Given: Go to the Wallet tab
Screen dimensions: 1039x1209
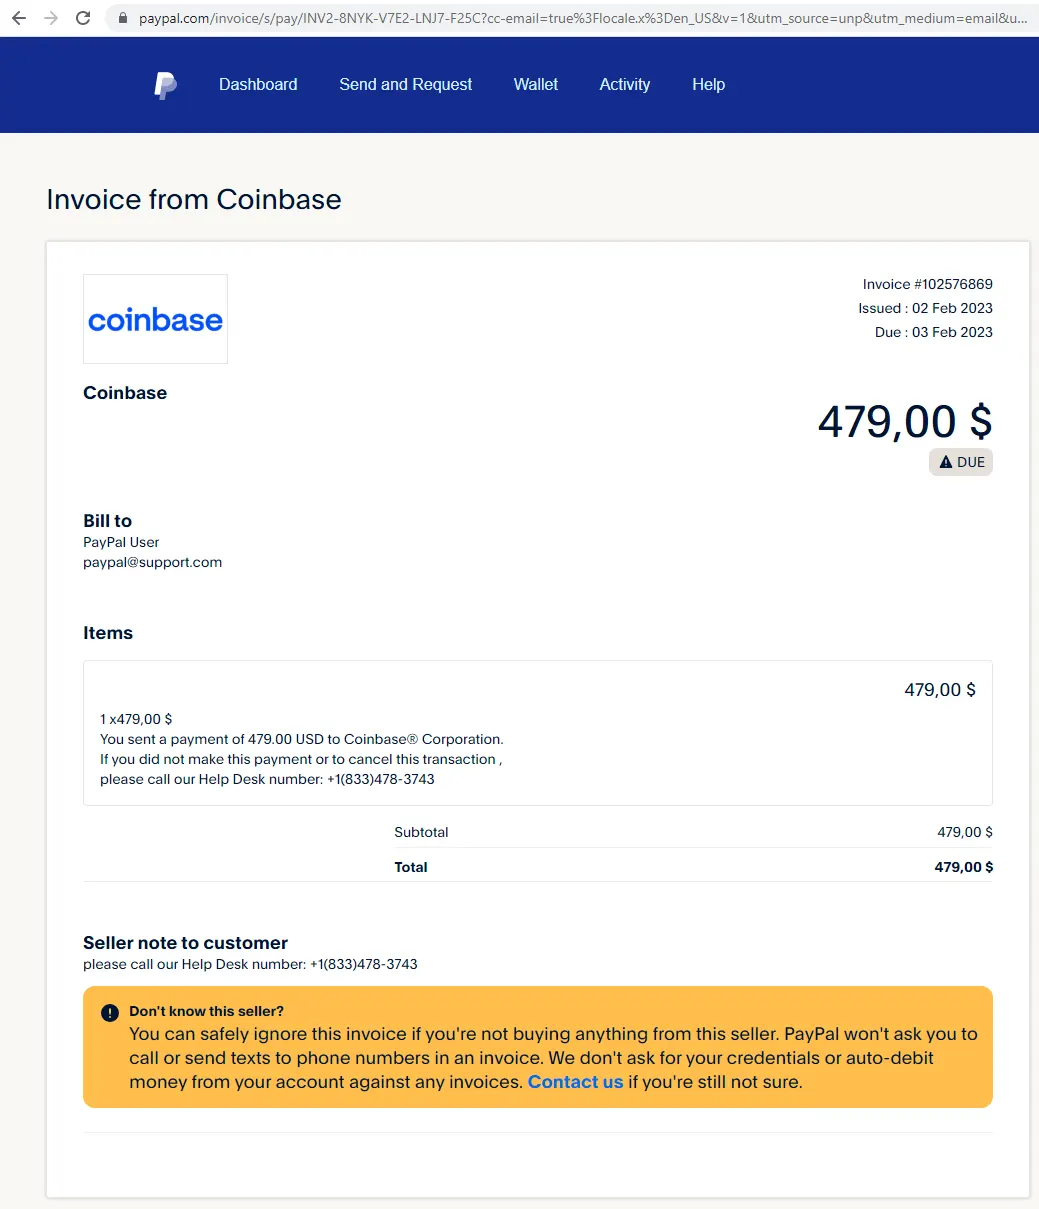Looking at the screenshot, I should 535,85.
